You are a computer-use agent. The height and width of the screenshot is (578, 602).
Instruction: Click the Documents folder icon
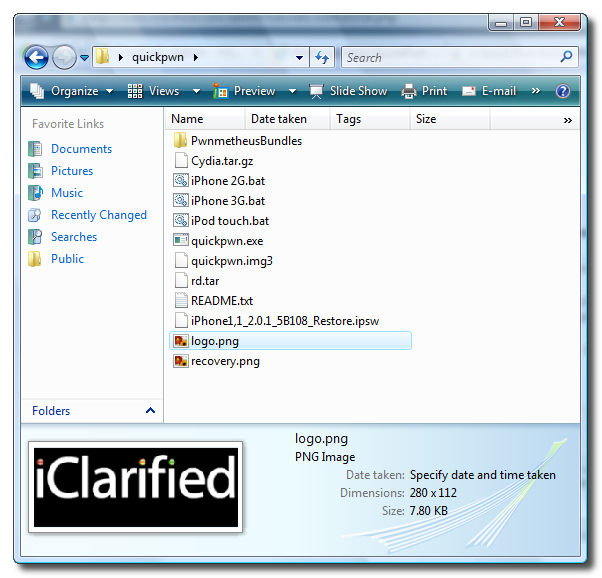point(35,149)
